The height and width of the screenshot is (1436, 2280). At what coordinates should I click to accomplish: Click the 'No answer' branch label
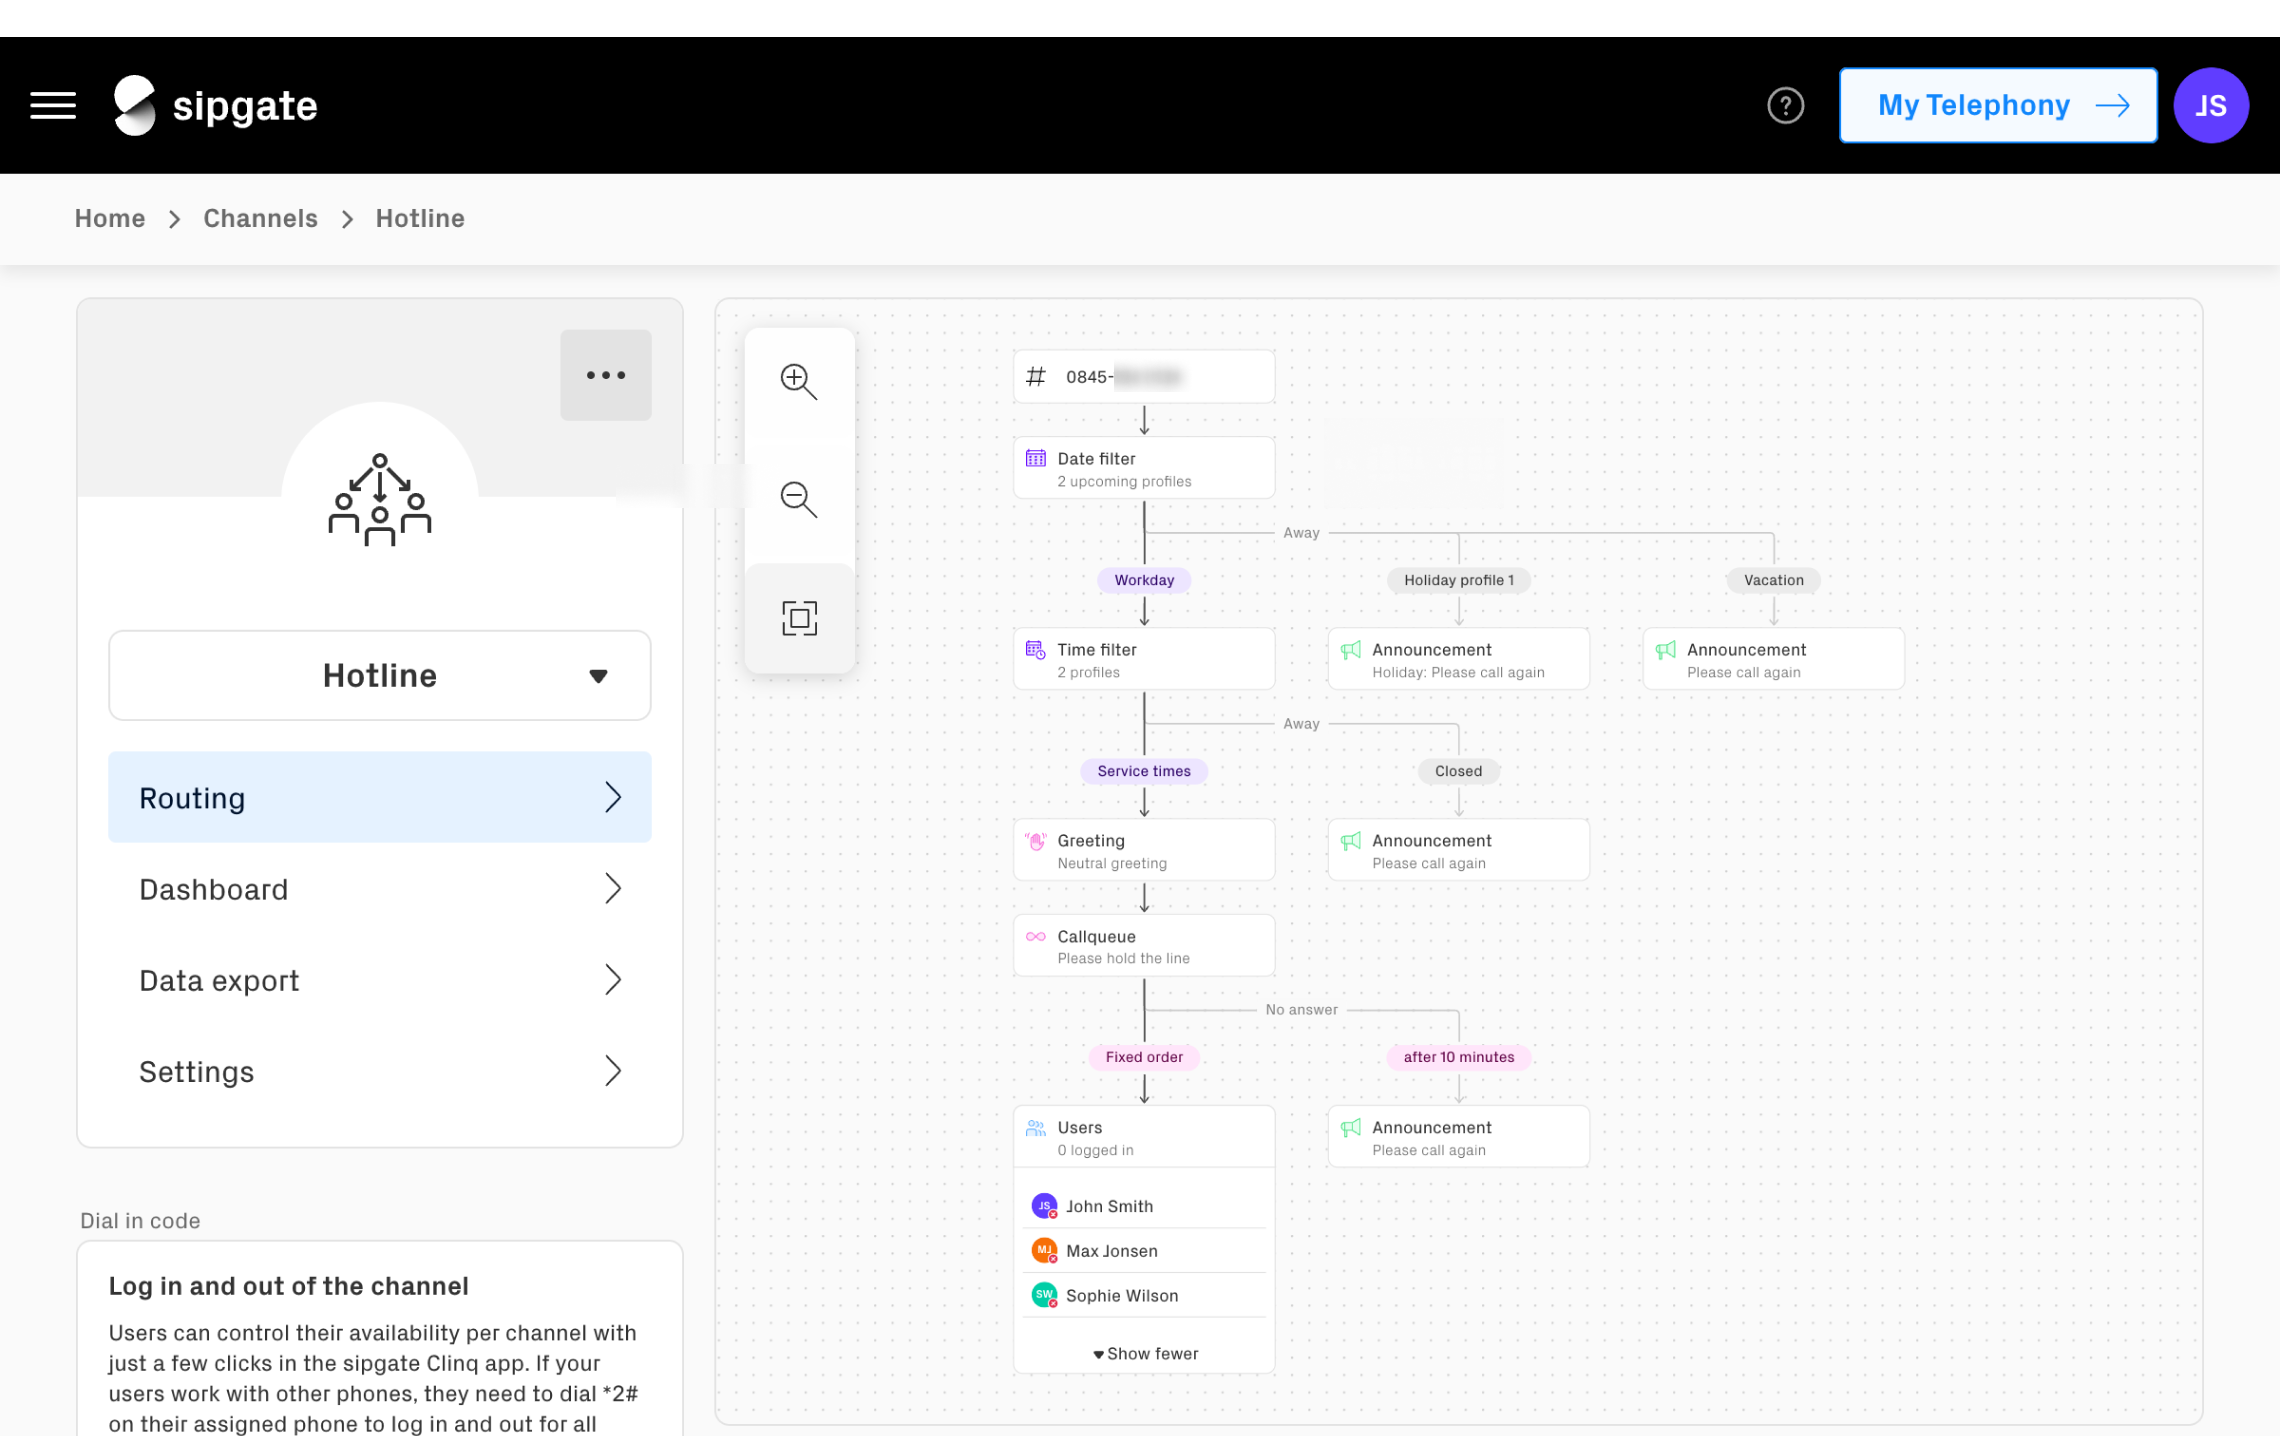click(1301, 1010)
